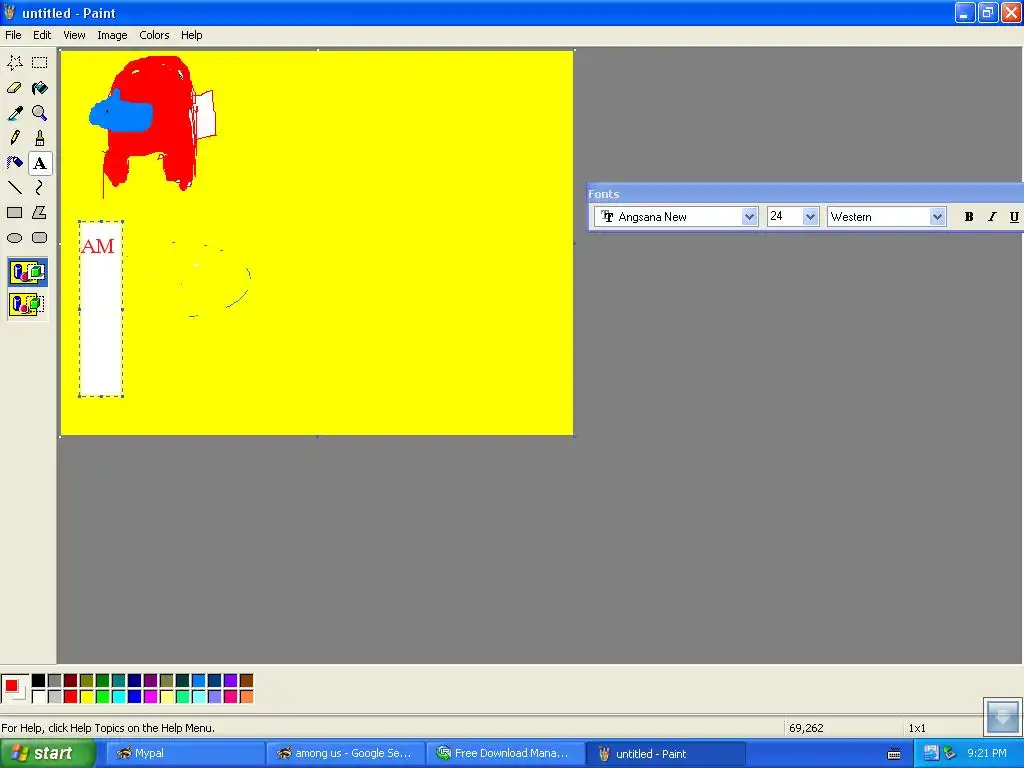The height and width of the screenshot is (768, 1024).
Task: Click the system tray clock 9:21 PM
Action: [x=987, y=754]
